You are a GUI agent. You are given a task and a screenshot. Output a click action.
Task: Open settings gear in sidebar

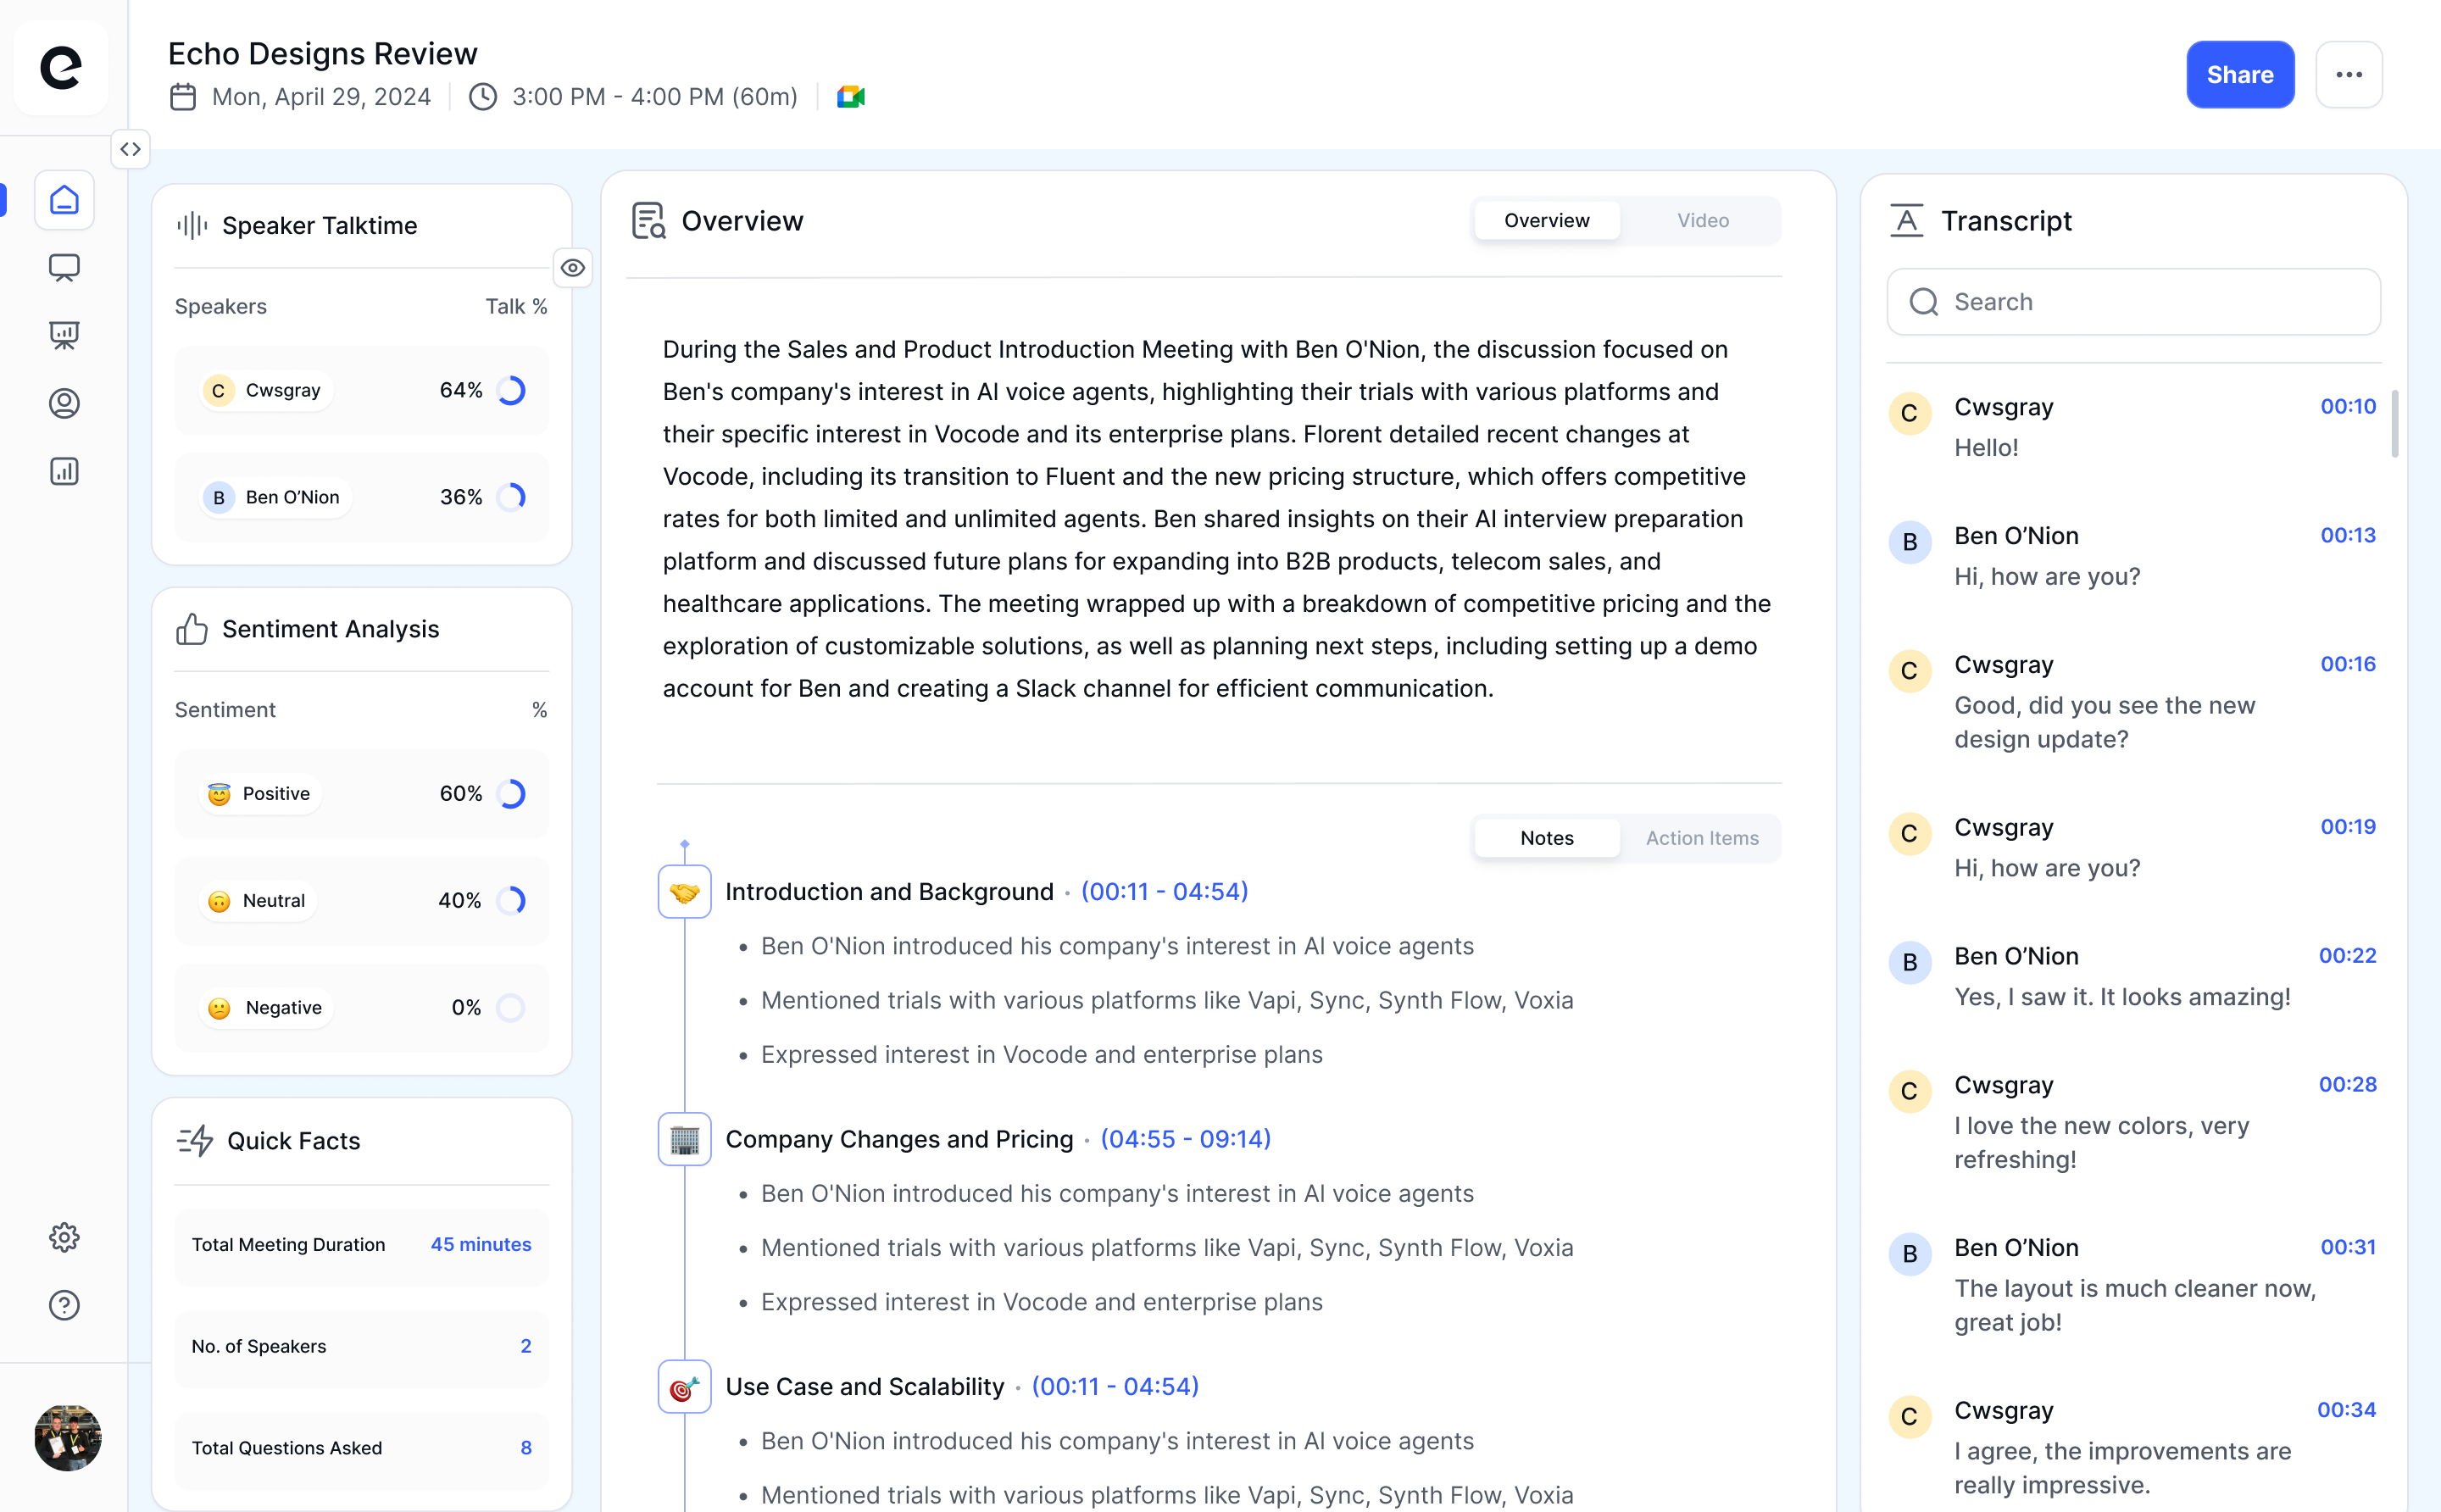[x=64, y=1237]
